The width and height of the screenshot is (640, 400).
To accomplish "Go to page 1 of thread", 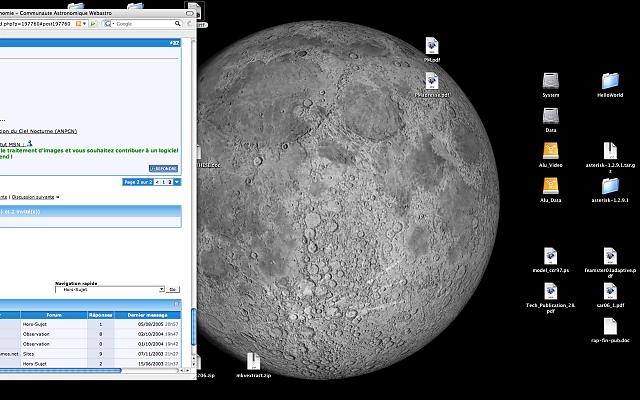I will pyautogui.click(x=164, y=182).
